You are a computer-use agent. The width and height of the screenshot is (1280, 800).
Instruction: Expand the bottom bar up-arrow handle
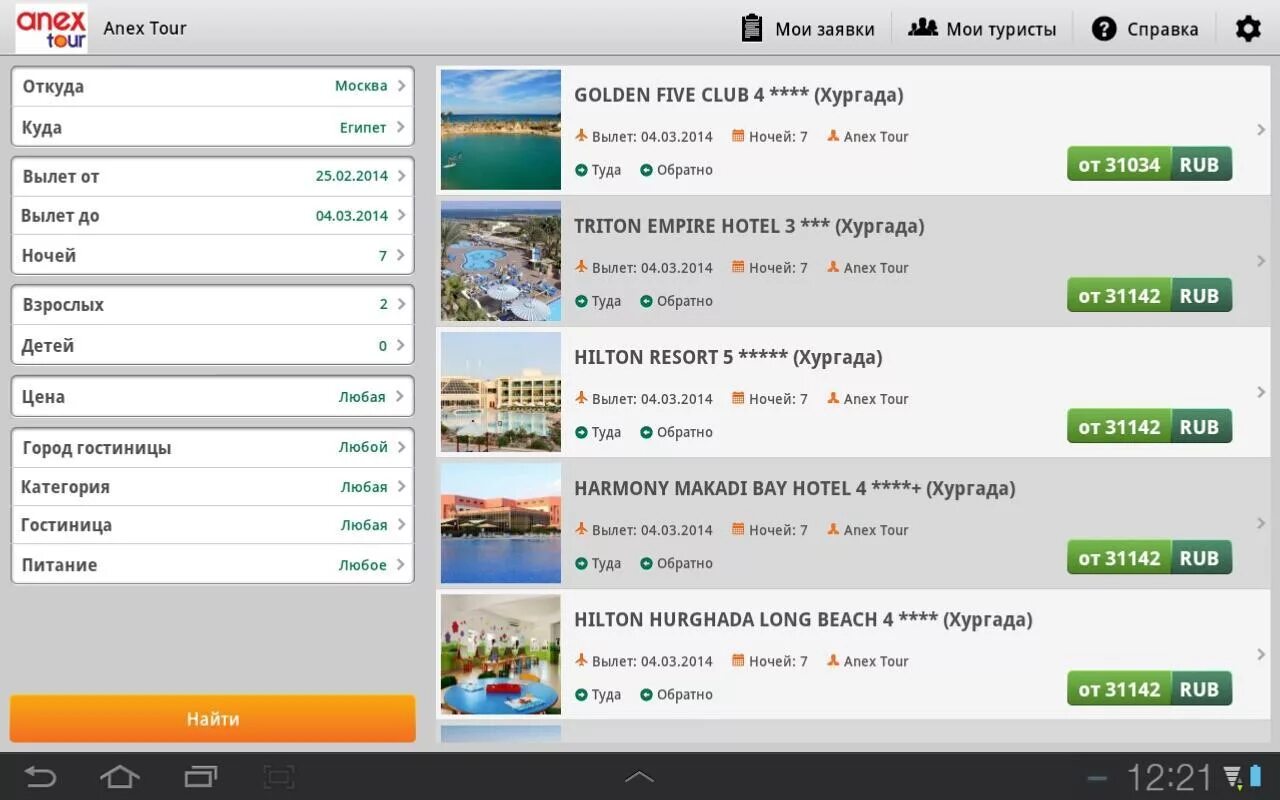[x=640, y=777]
